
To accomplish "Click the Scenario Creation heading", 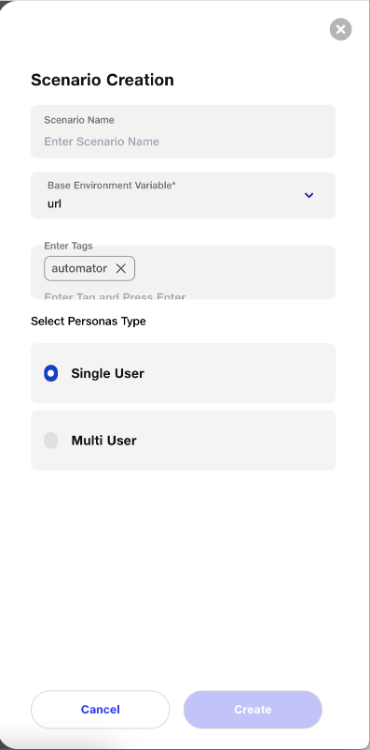I will (102, 79).
